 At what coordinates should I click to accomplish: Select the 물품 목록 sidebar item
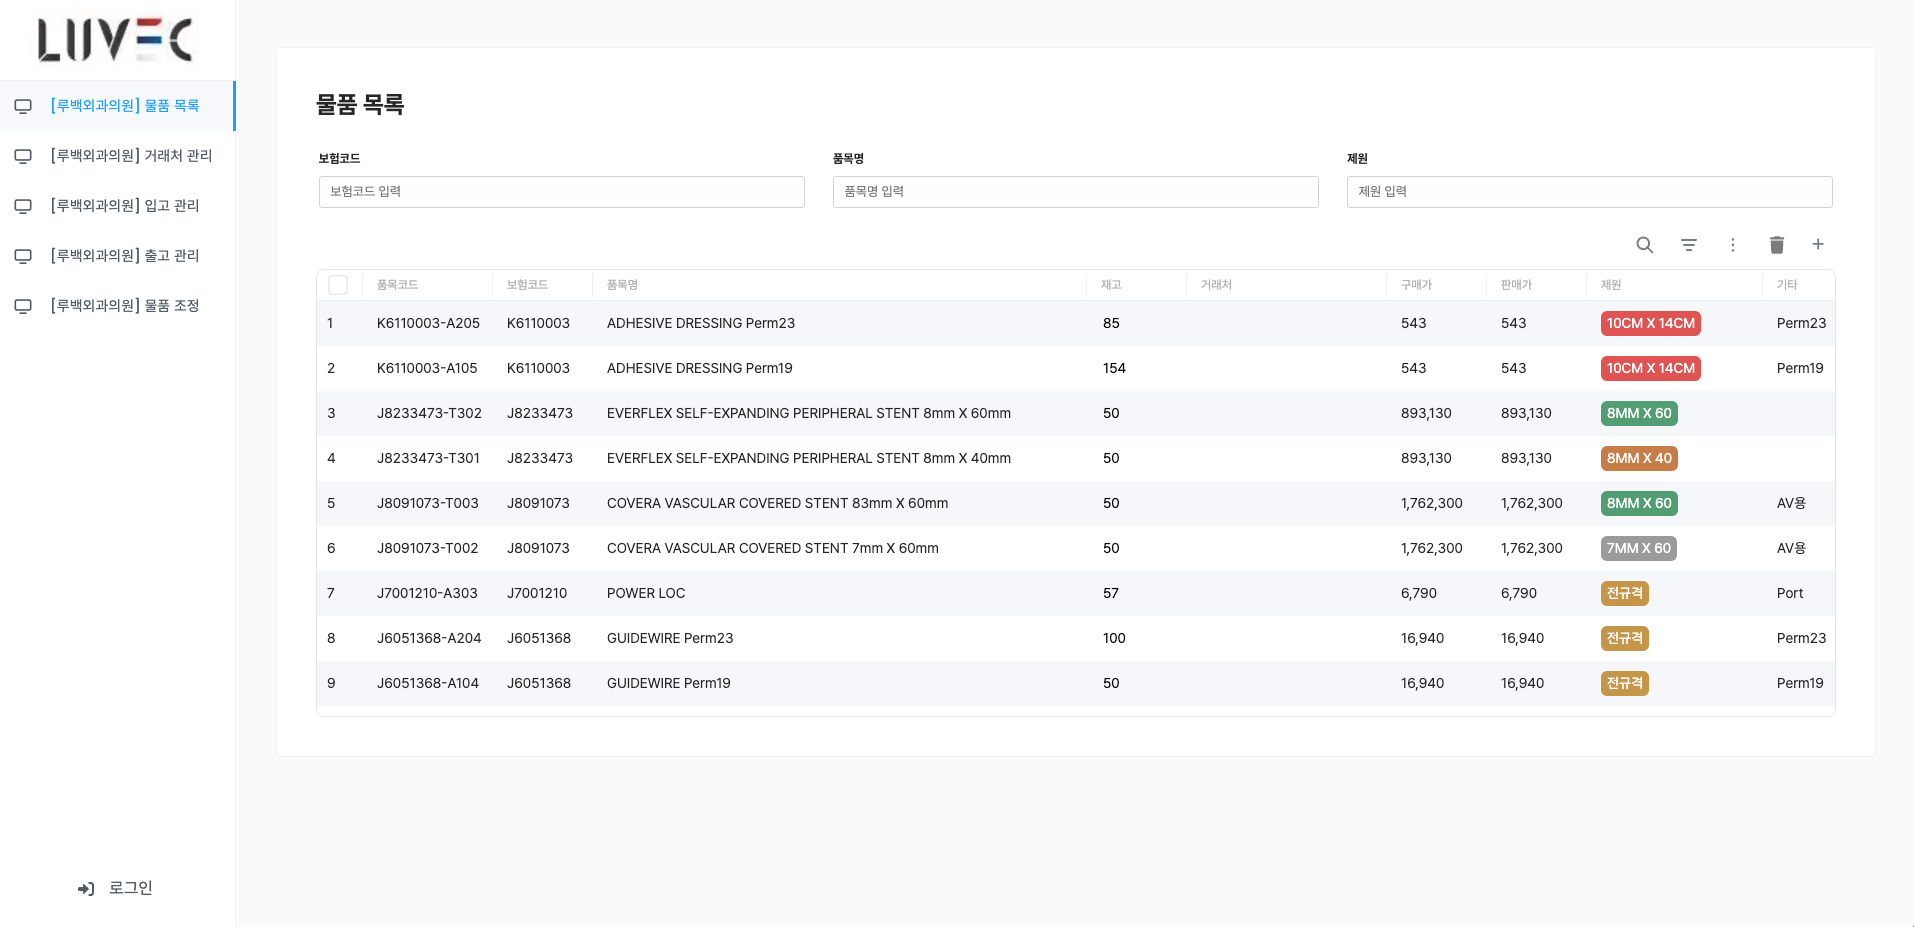pyautogui.click(x=125, y=106)
